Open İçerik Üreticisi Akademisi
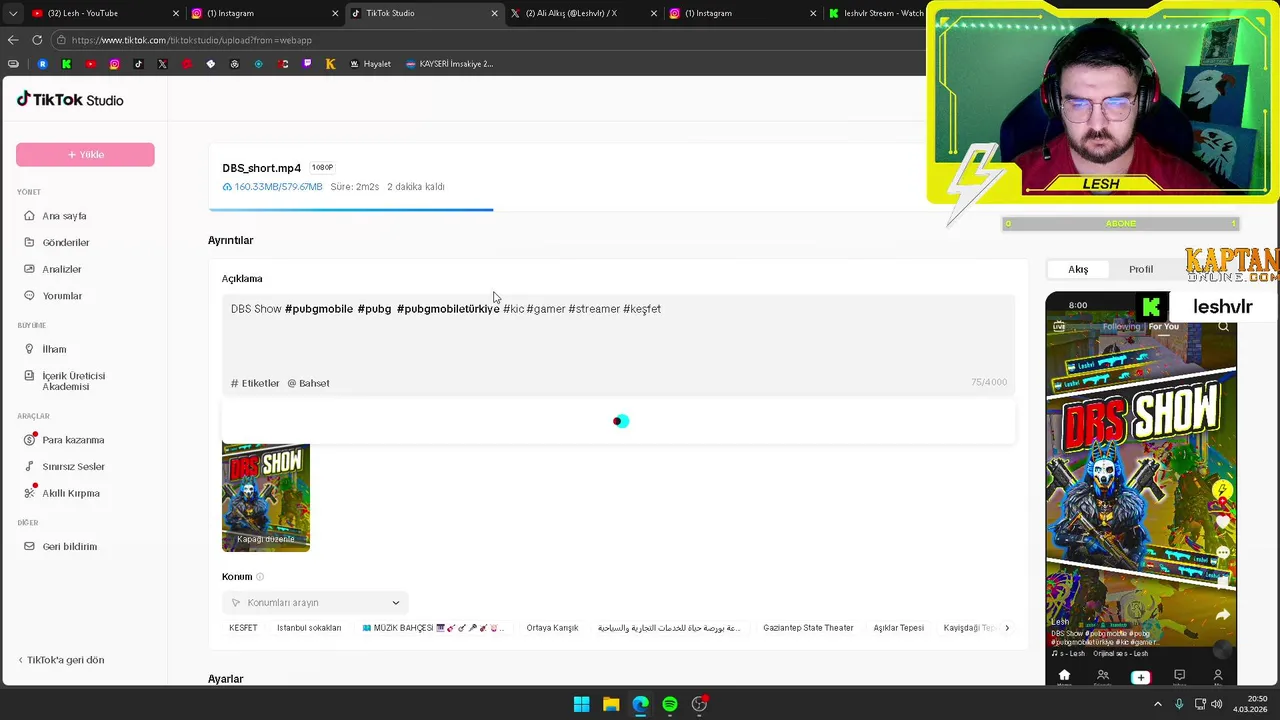The image size is (1280, 720). pyautogui.click(x=73, y=381)
